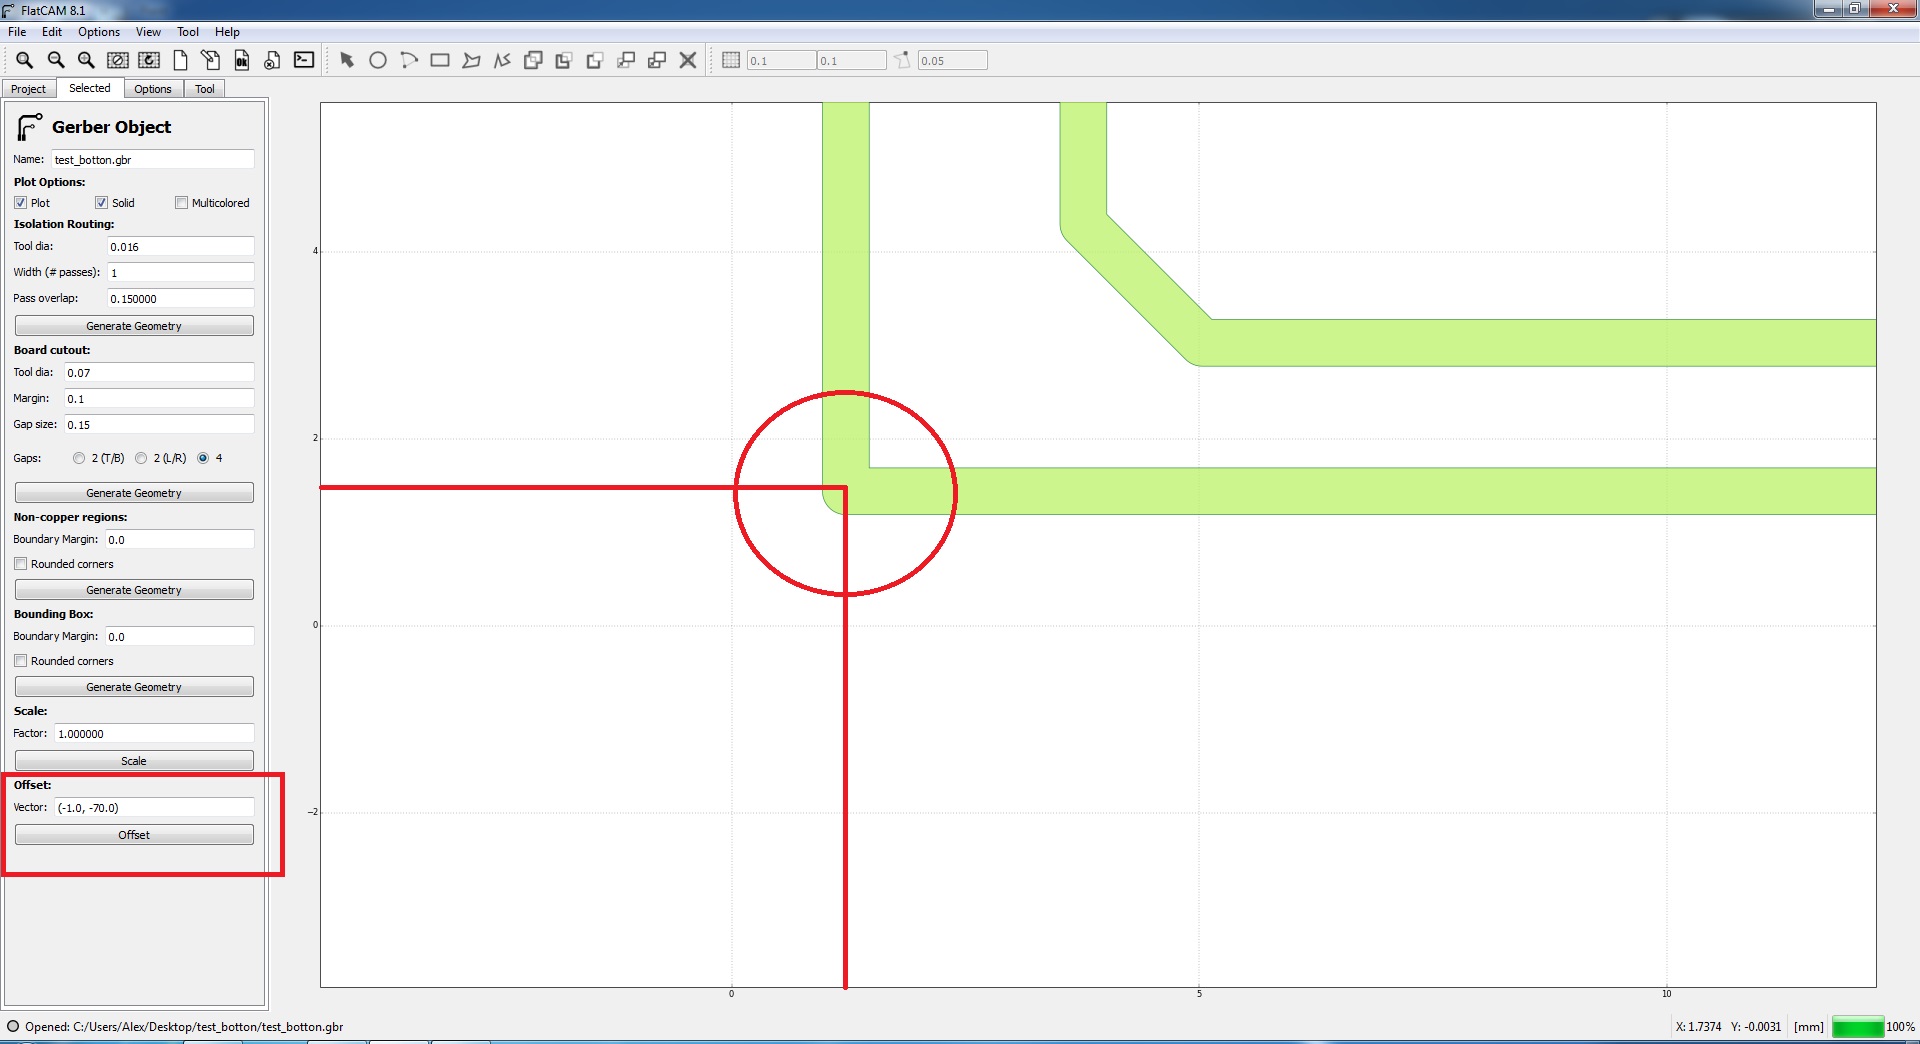1920x1044 pixels.
Task: Click the Isolation Routing Tool dia field
Action: click(x=181, y=247)
